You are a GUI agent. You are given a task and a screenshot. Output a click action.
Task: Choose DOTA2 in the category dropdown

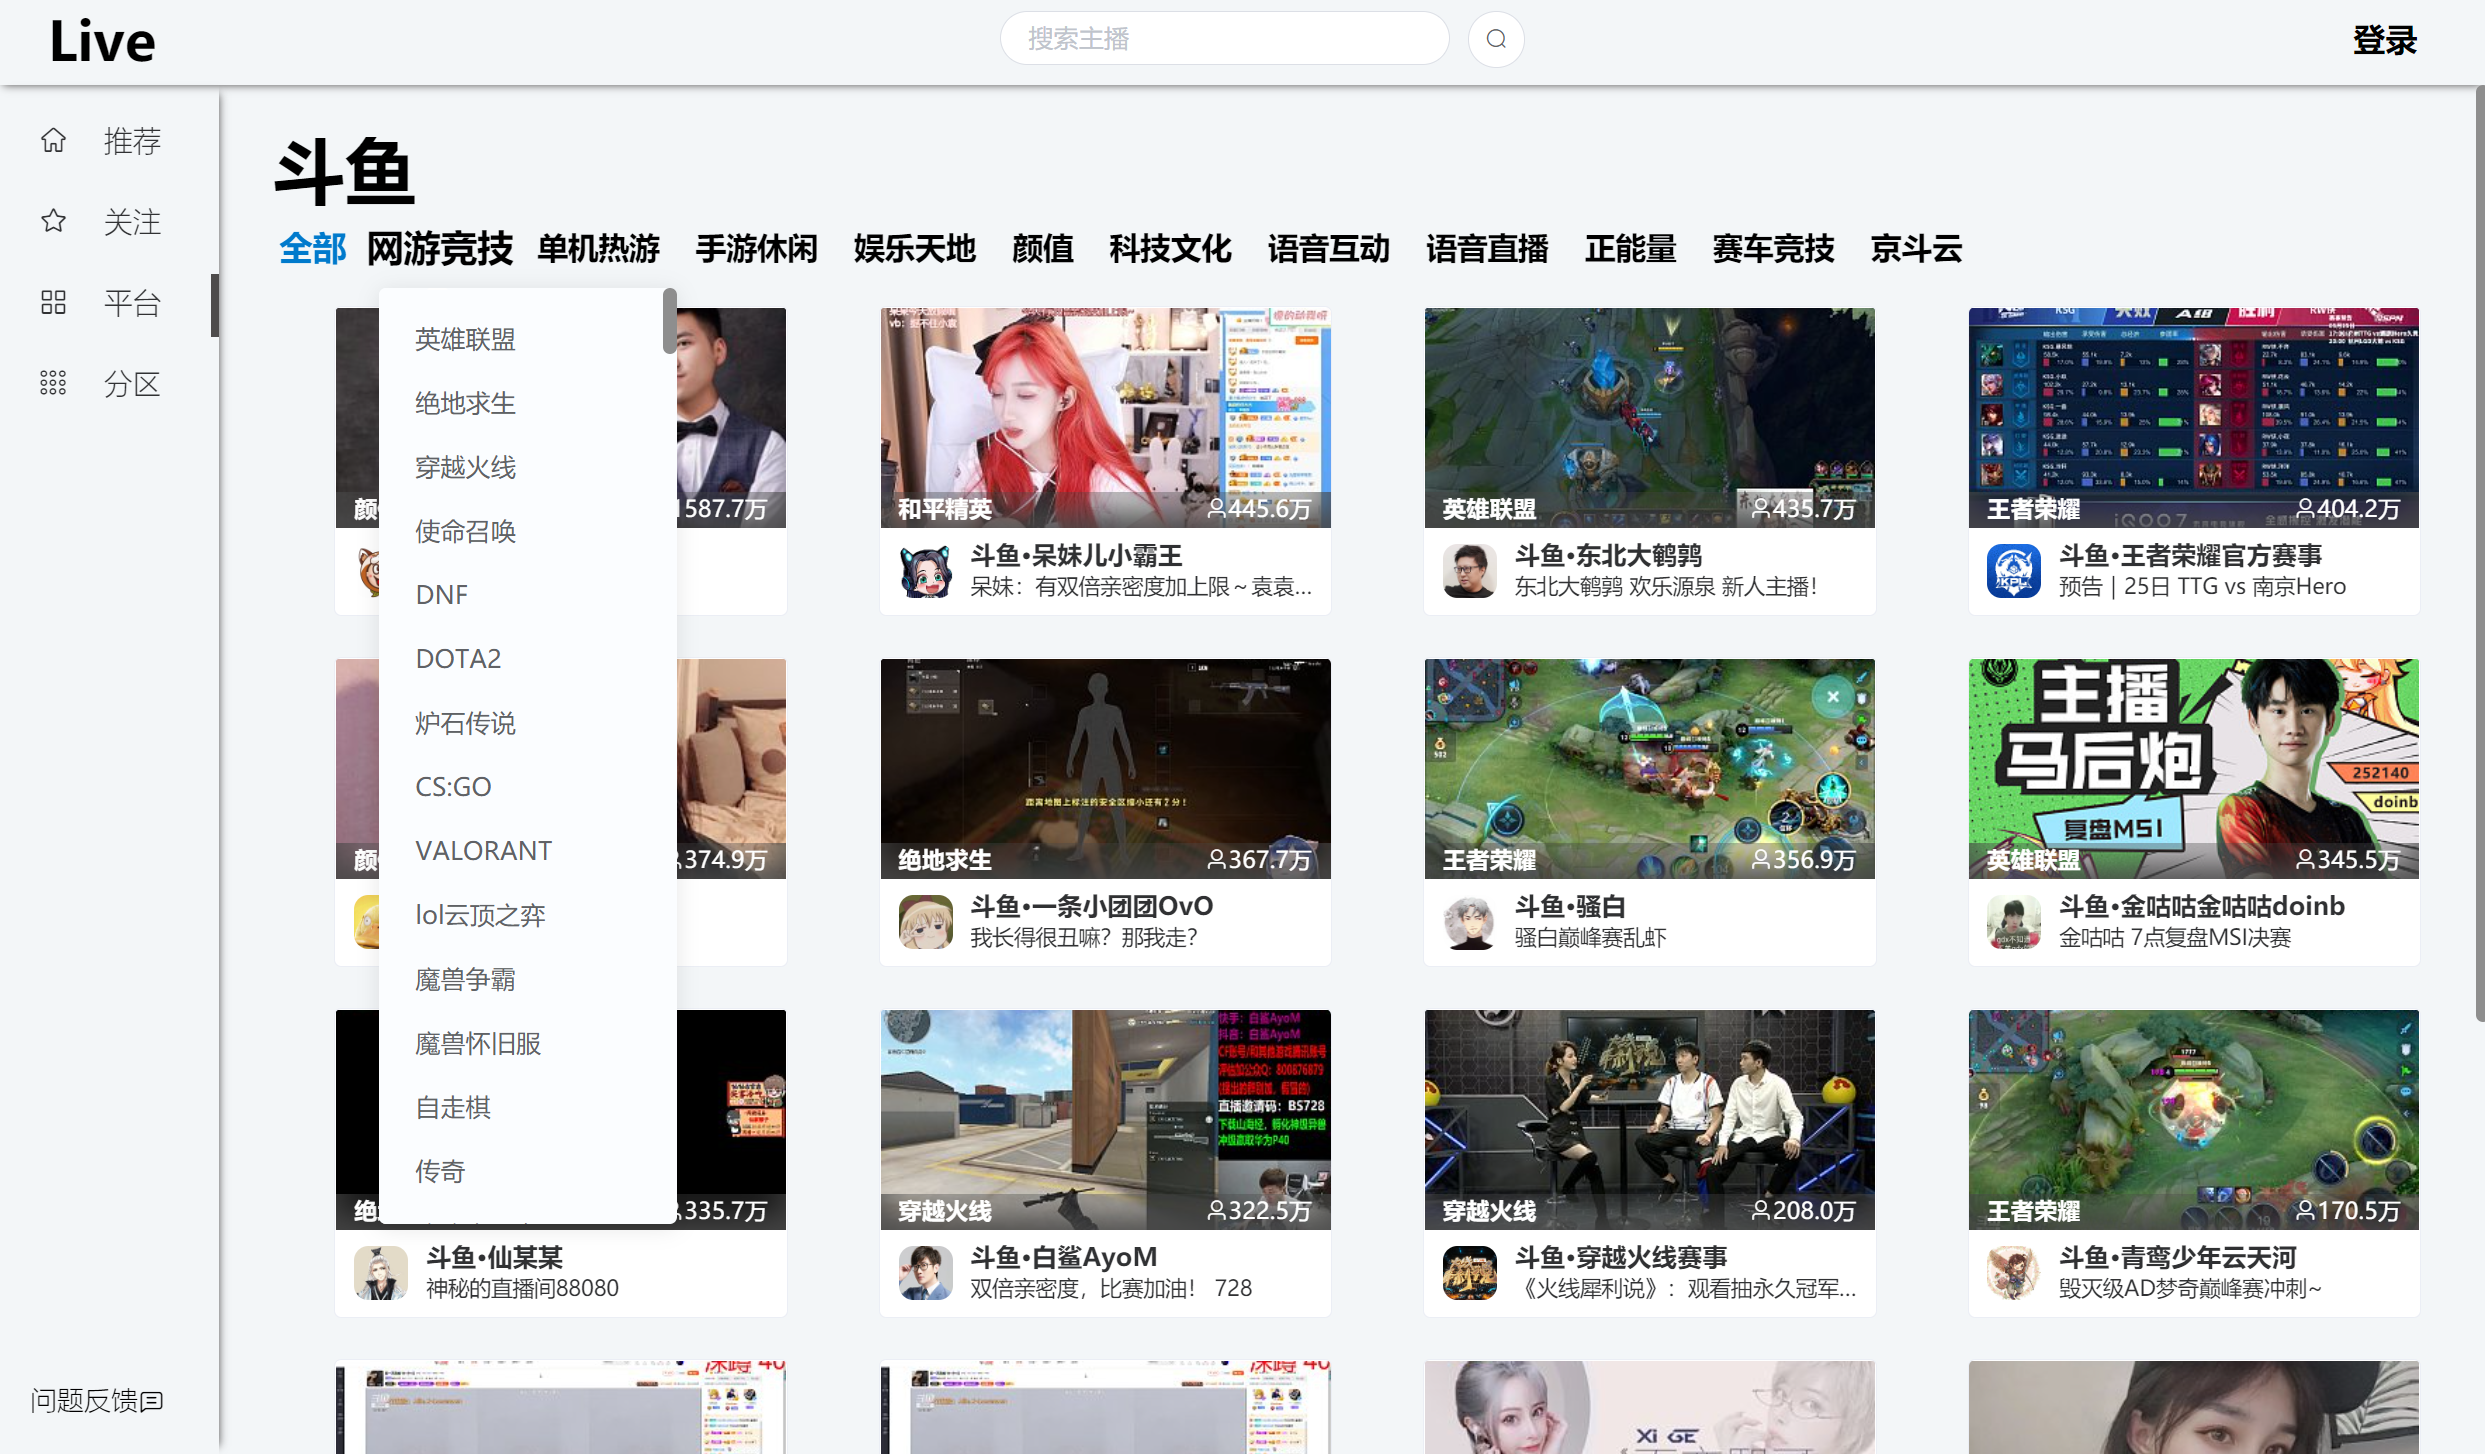458,659
